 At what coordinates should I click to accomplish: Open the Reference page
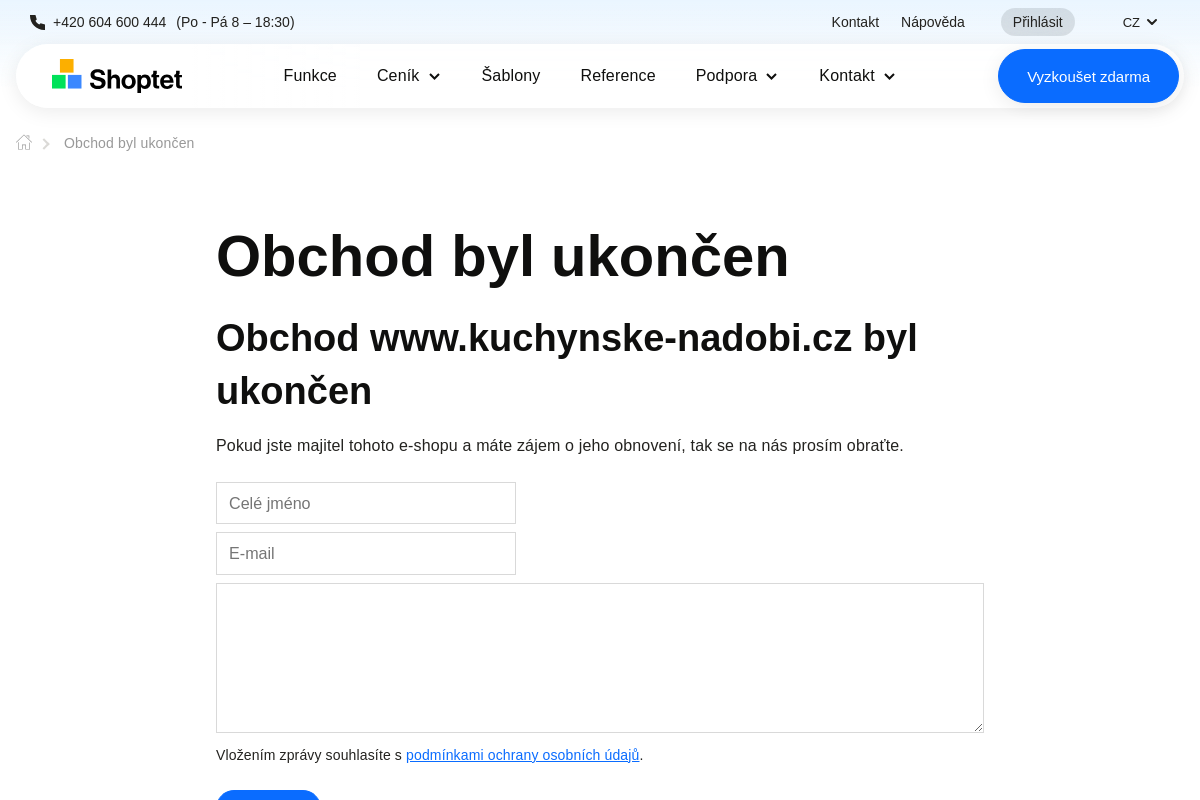point(618,75)
